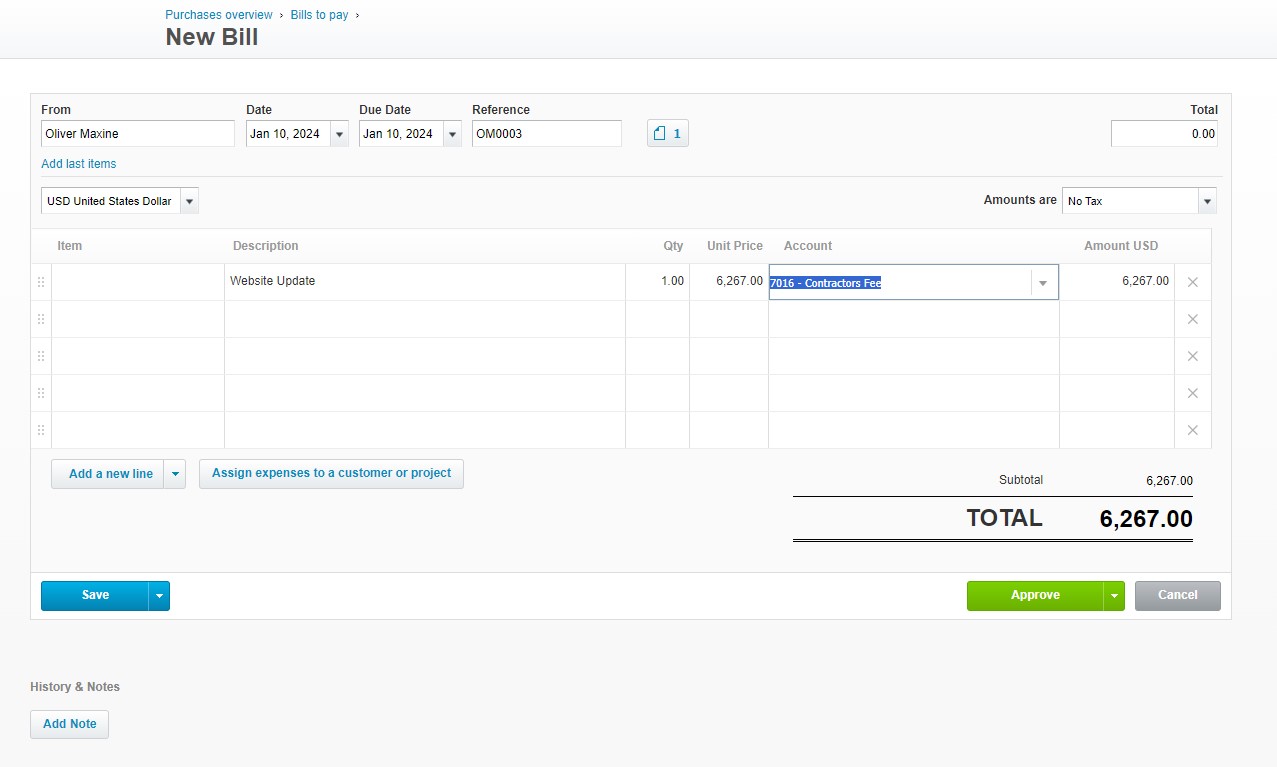The image size is (1277, 767).
Task: Click the Subtotal label
Action: pyautogui.click(x=1021, y=480)
